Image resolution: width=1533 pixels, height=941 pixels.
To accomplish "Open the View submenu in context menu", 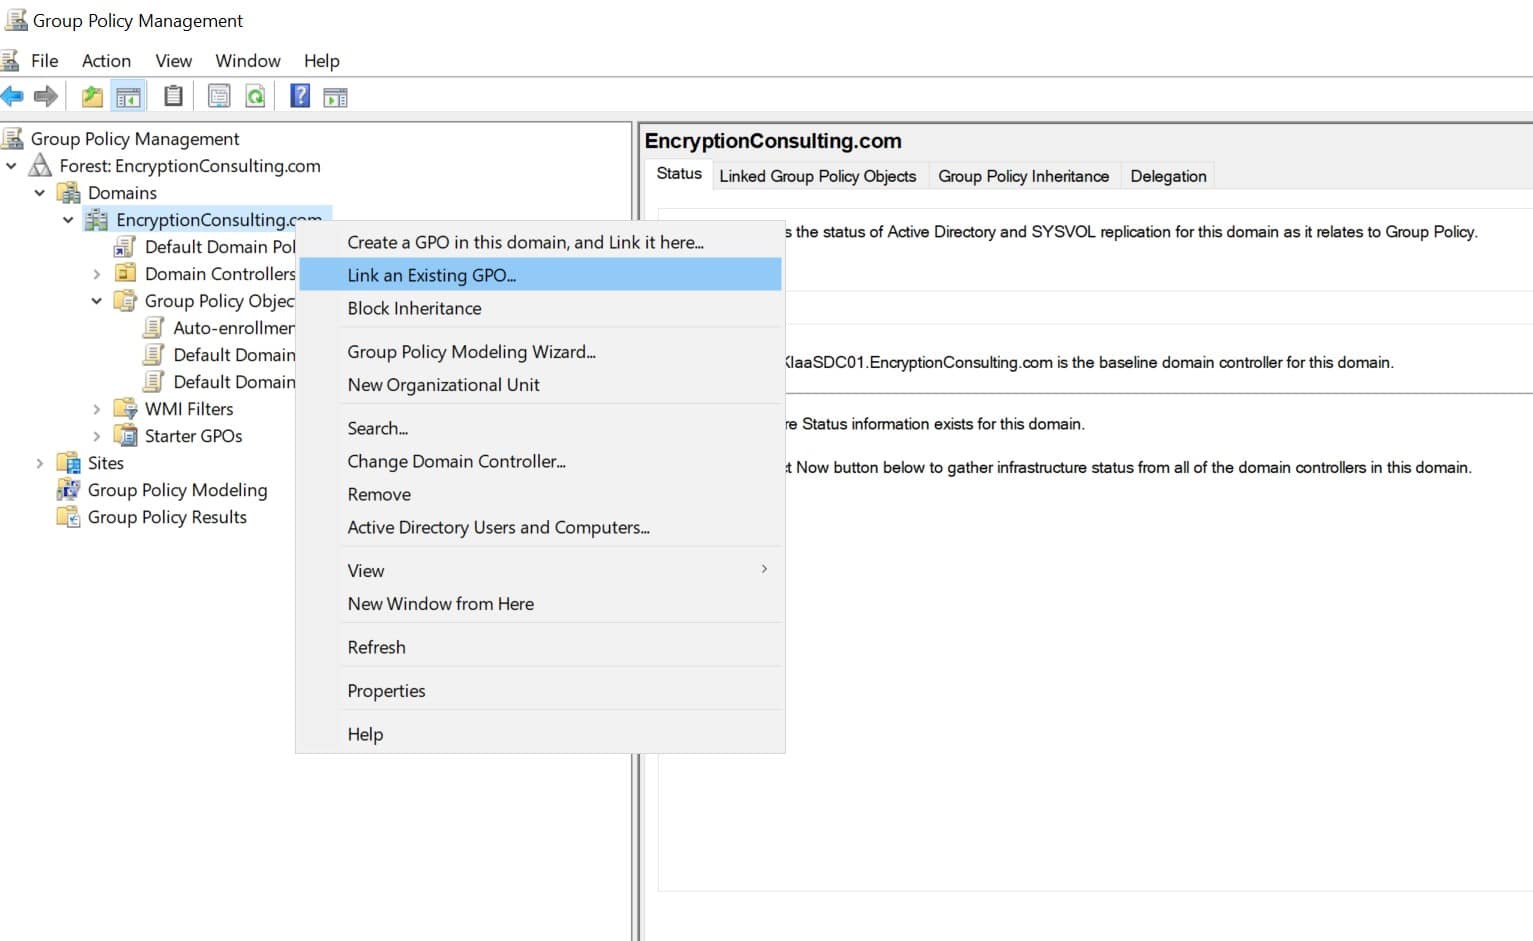I will coord(366,570).
